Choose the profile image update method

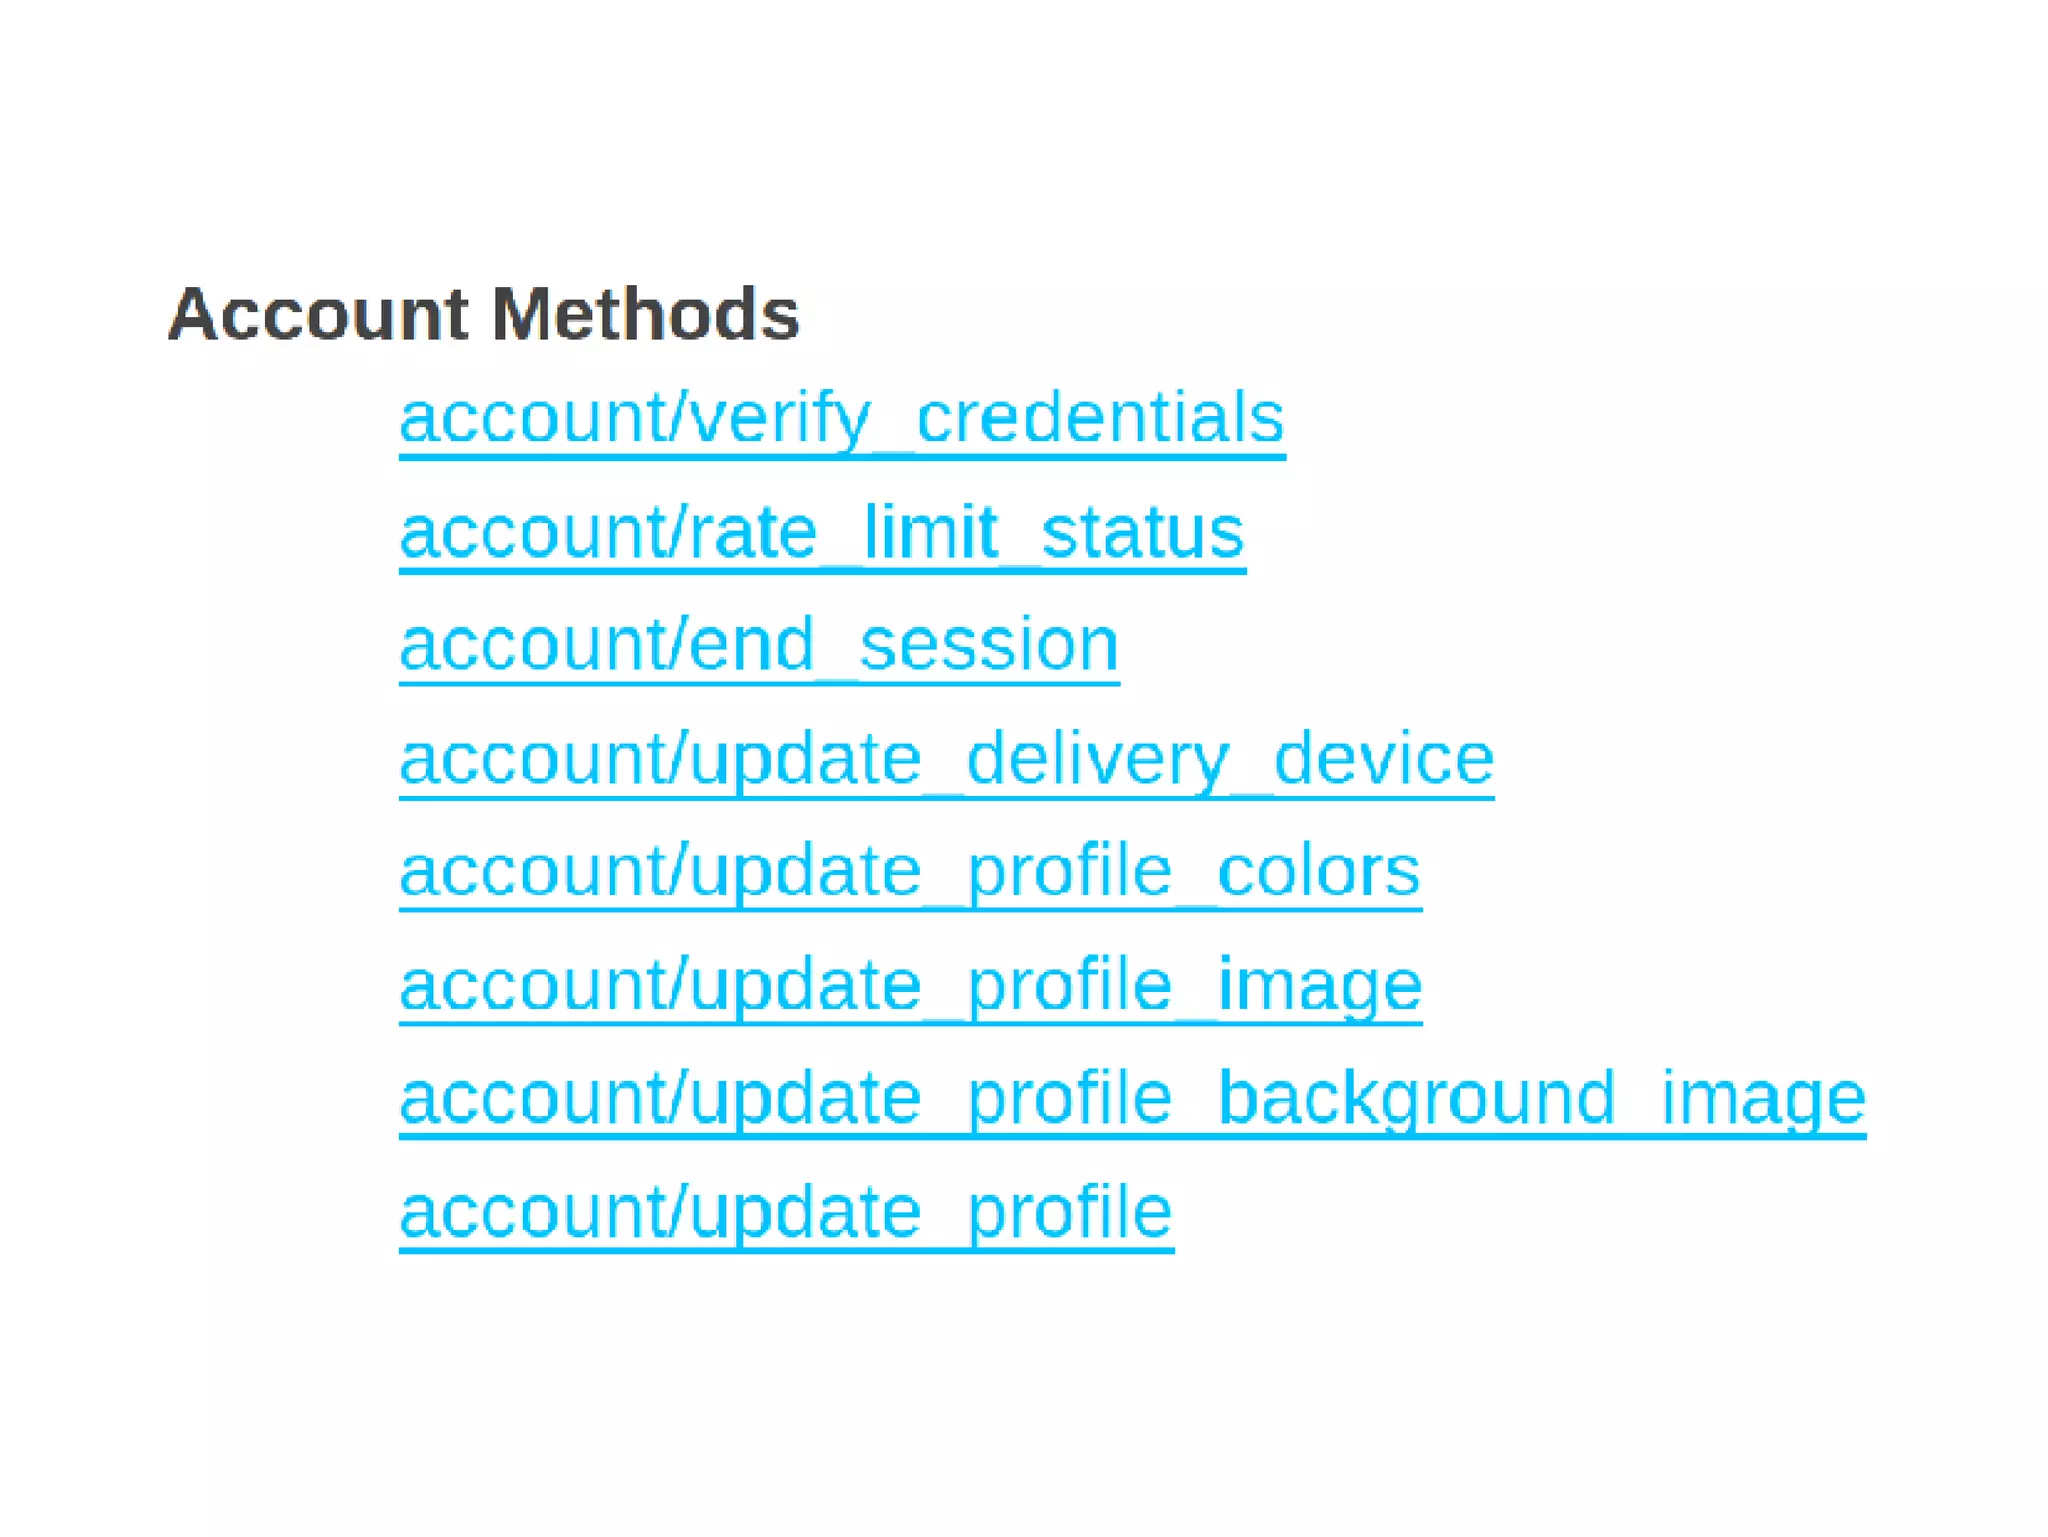click(910, 986)
